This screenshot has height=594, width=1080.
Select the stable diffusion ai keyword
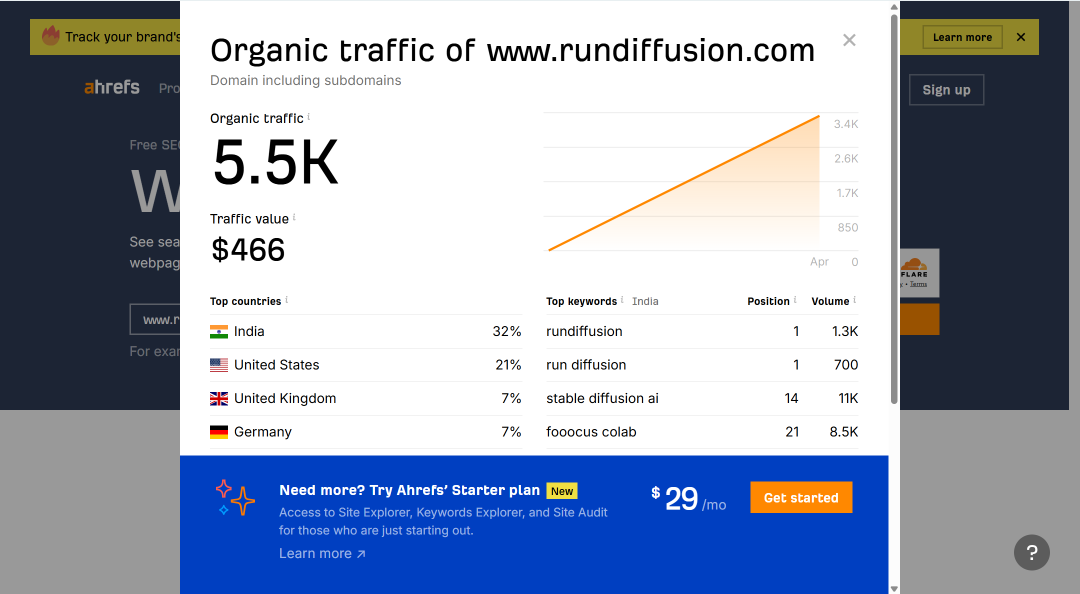[602, 398]
